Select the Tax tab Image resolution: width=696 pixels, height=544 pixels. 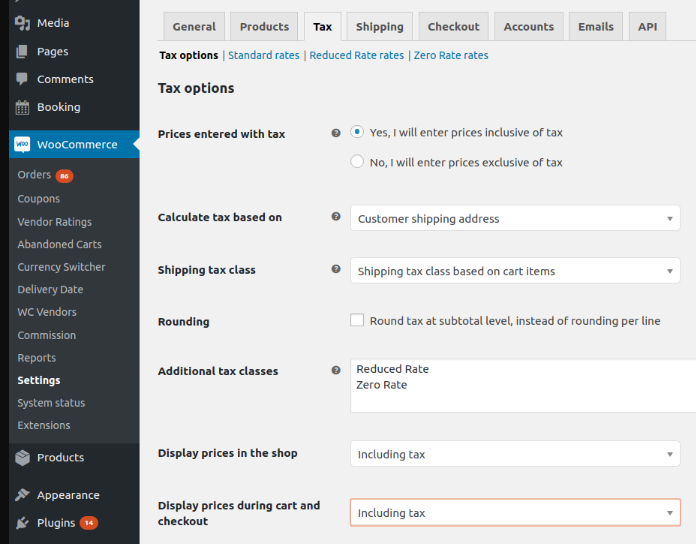(x=322, y=27)
